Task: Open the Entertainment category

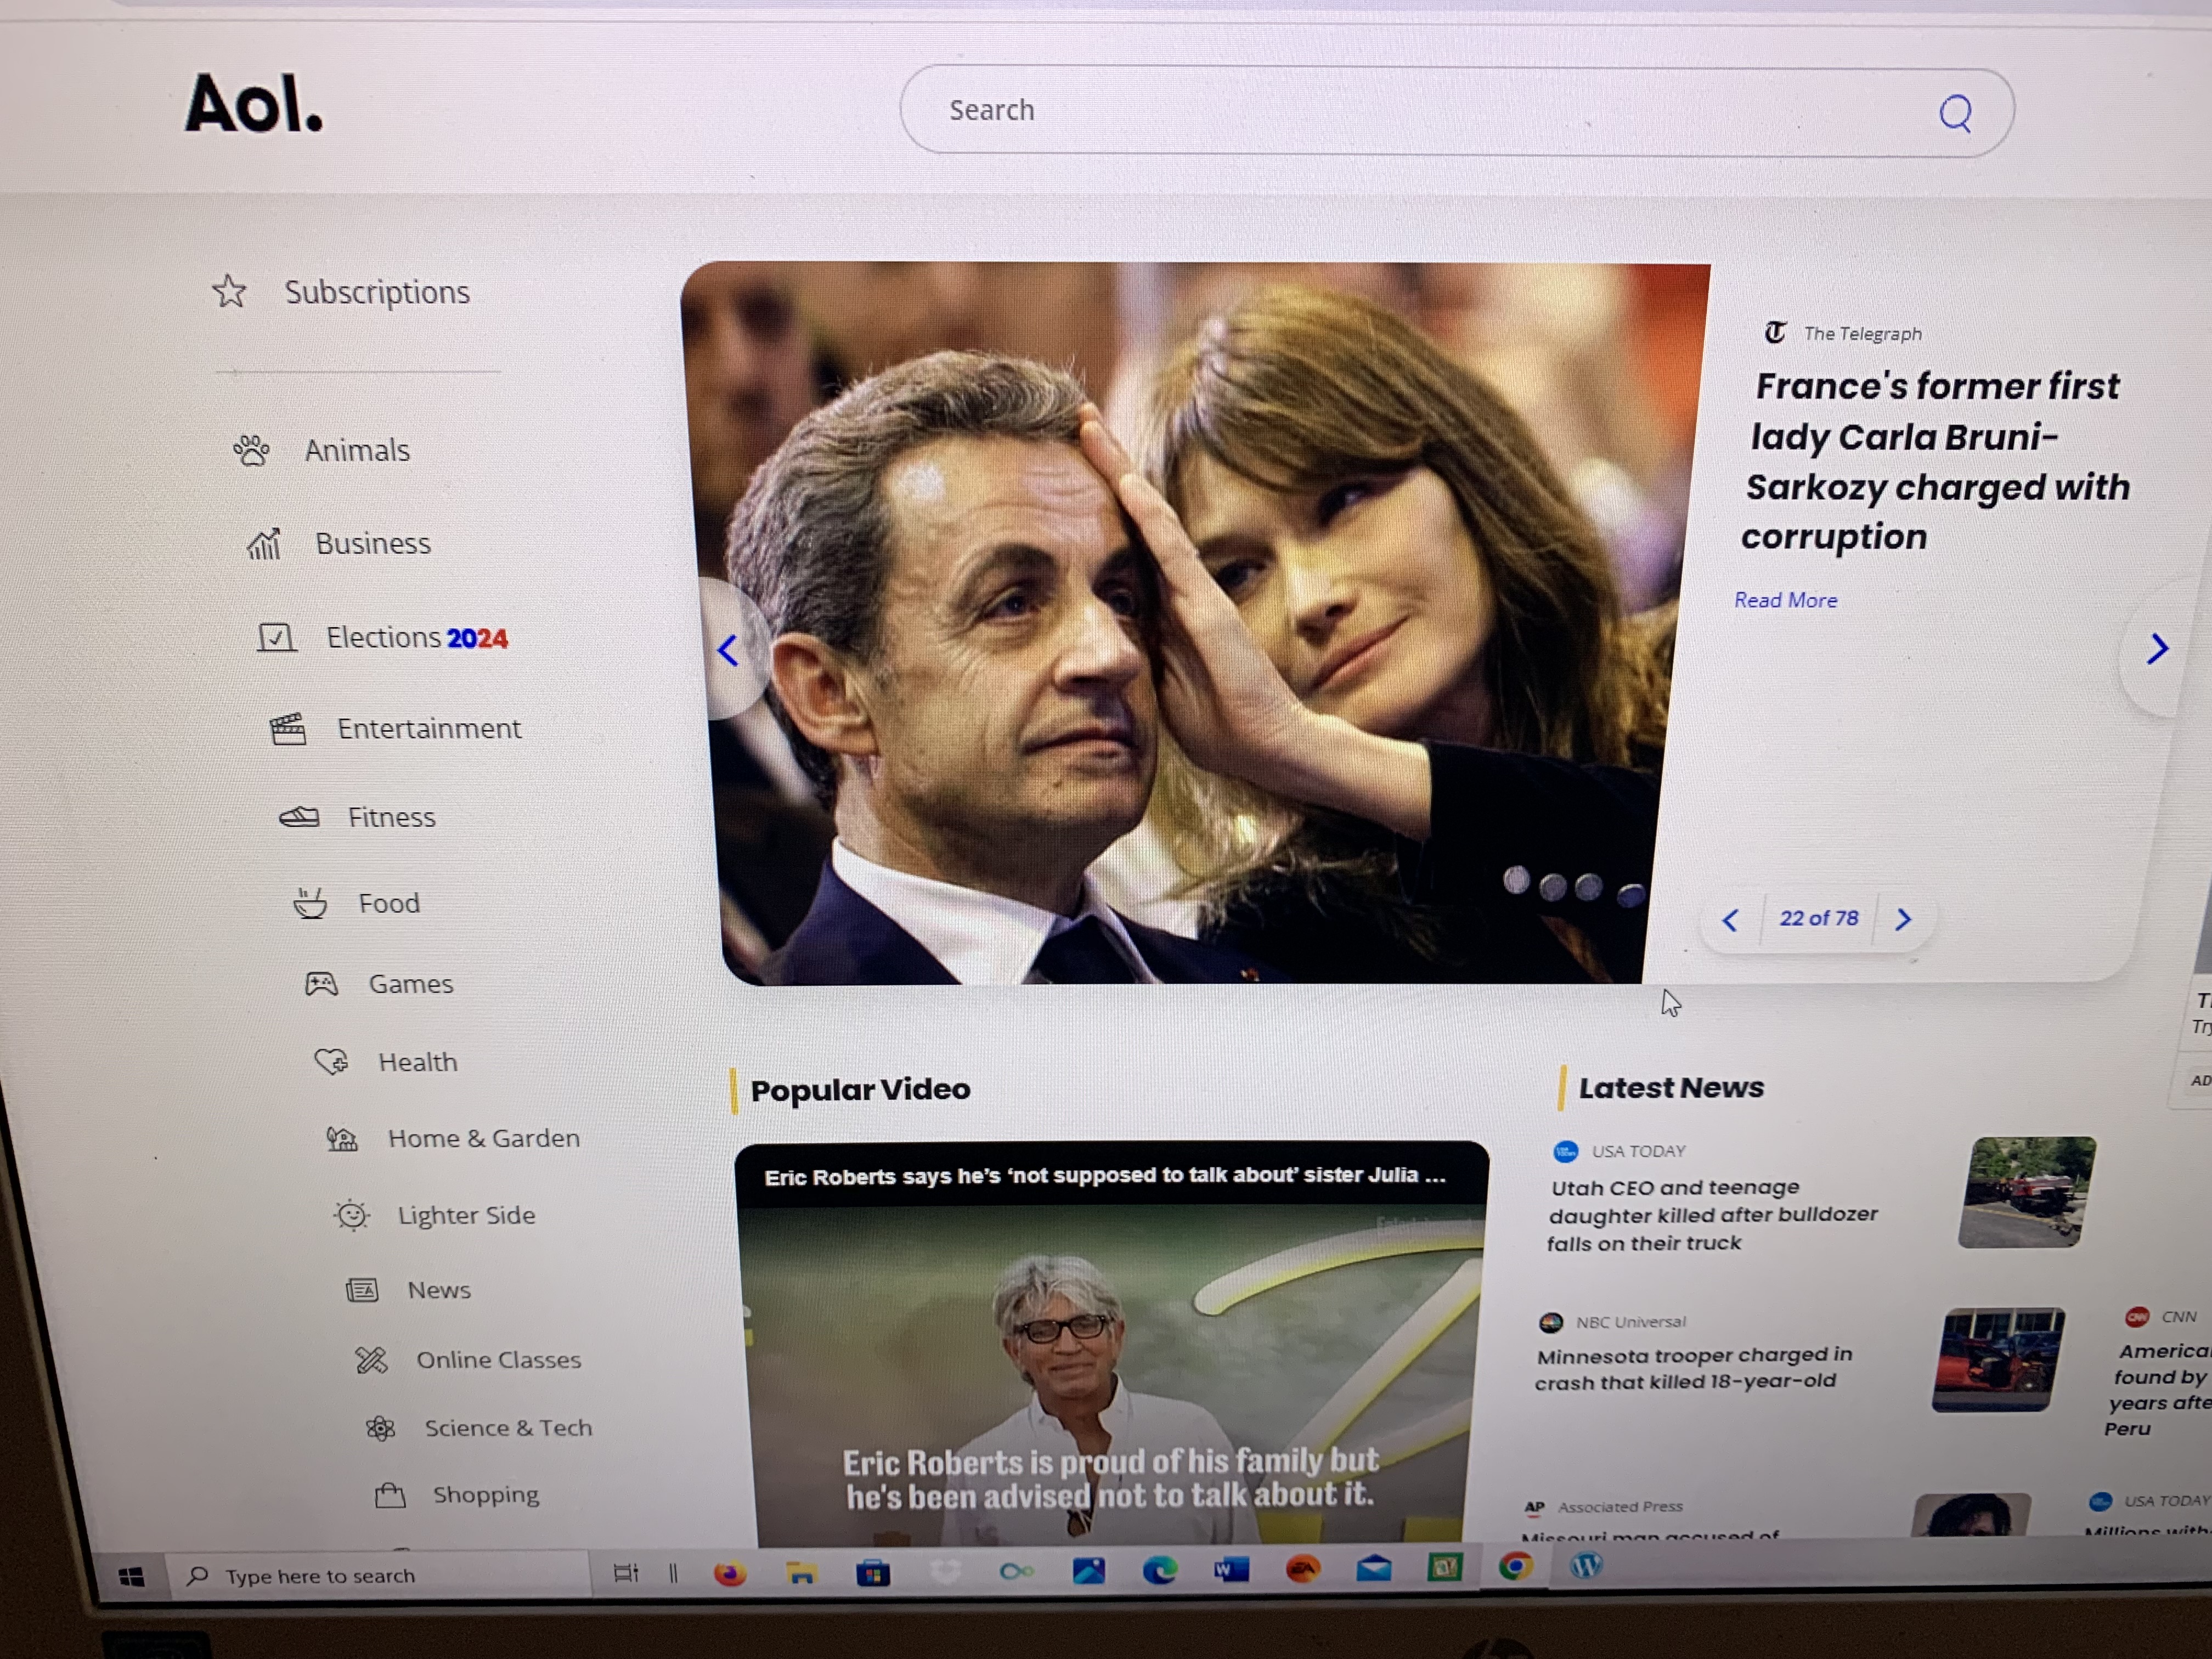Action: pos(429,728)
